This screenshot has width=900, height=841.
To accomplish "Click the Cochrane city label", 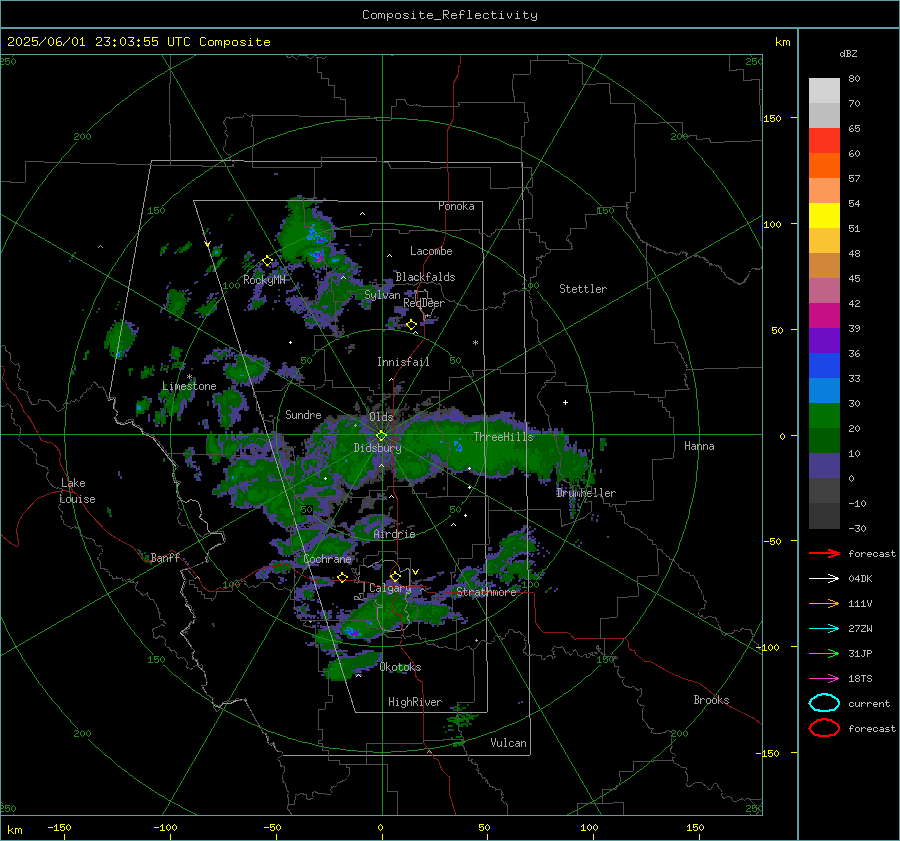I will click(327, 559).
